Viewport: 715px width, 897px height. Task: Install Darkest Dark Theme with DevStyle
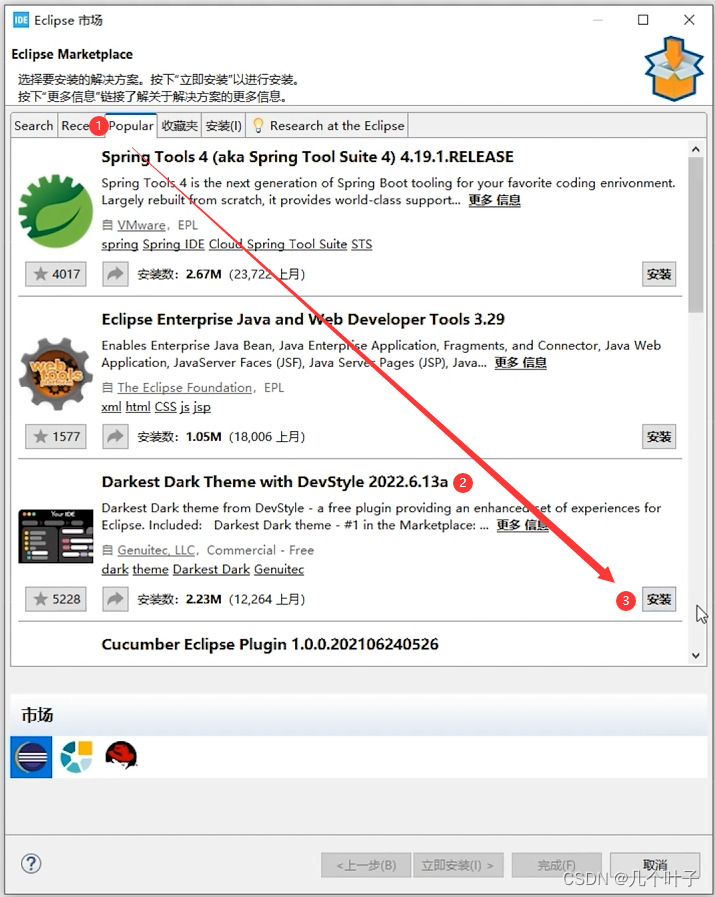(x=659, y=599)
